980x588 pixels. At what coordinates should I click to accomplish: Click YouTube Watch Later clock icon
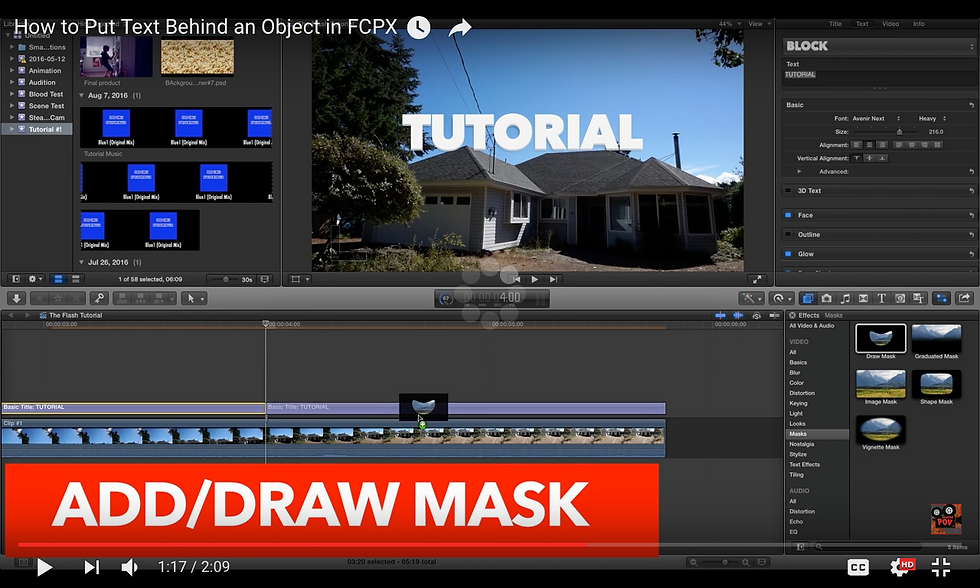(419, 27)
